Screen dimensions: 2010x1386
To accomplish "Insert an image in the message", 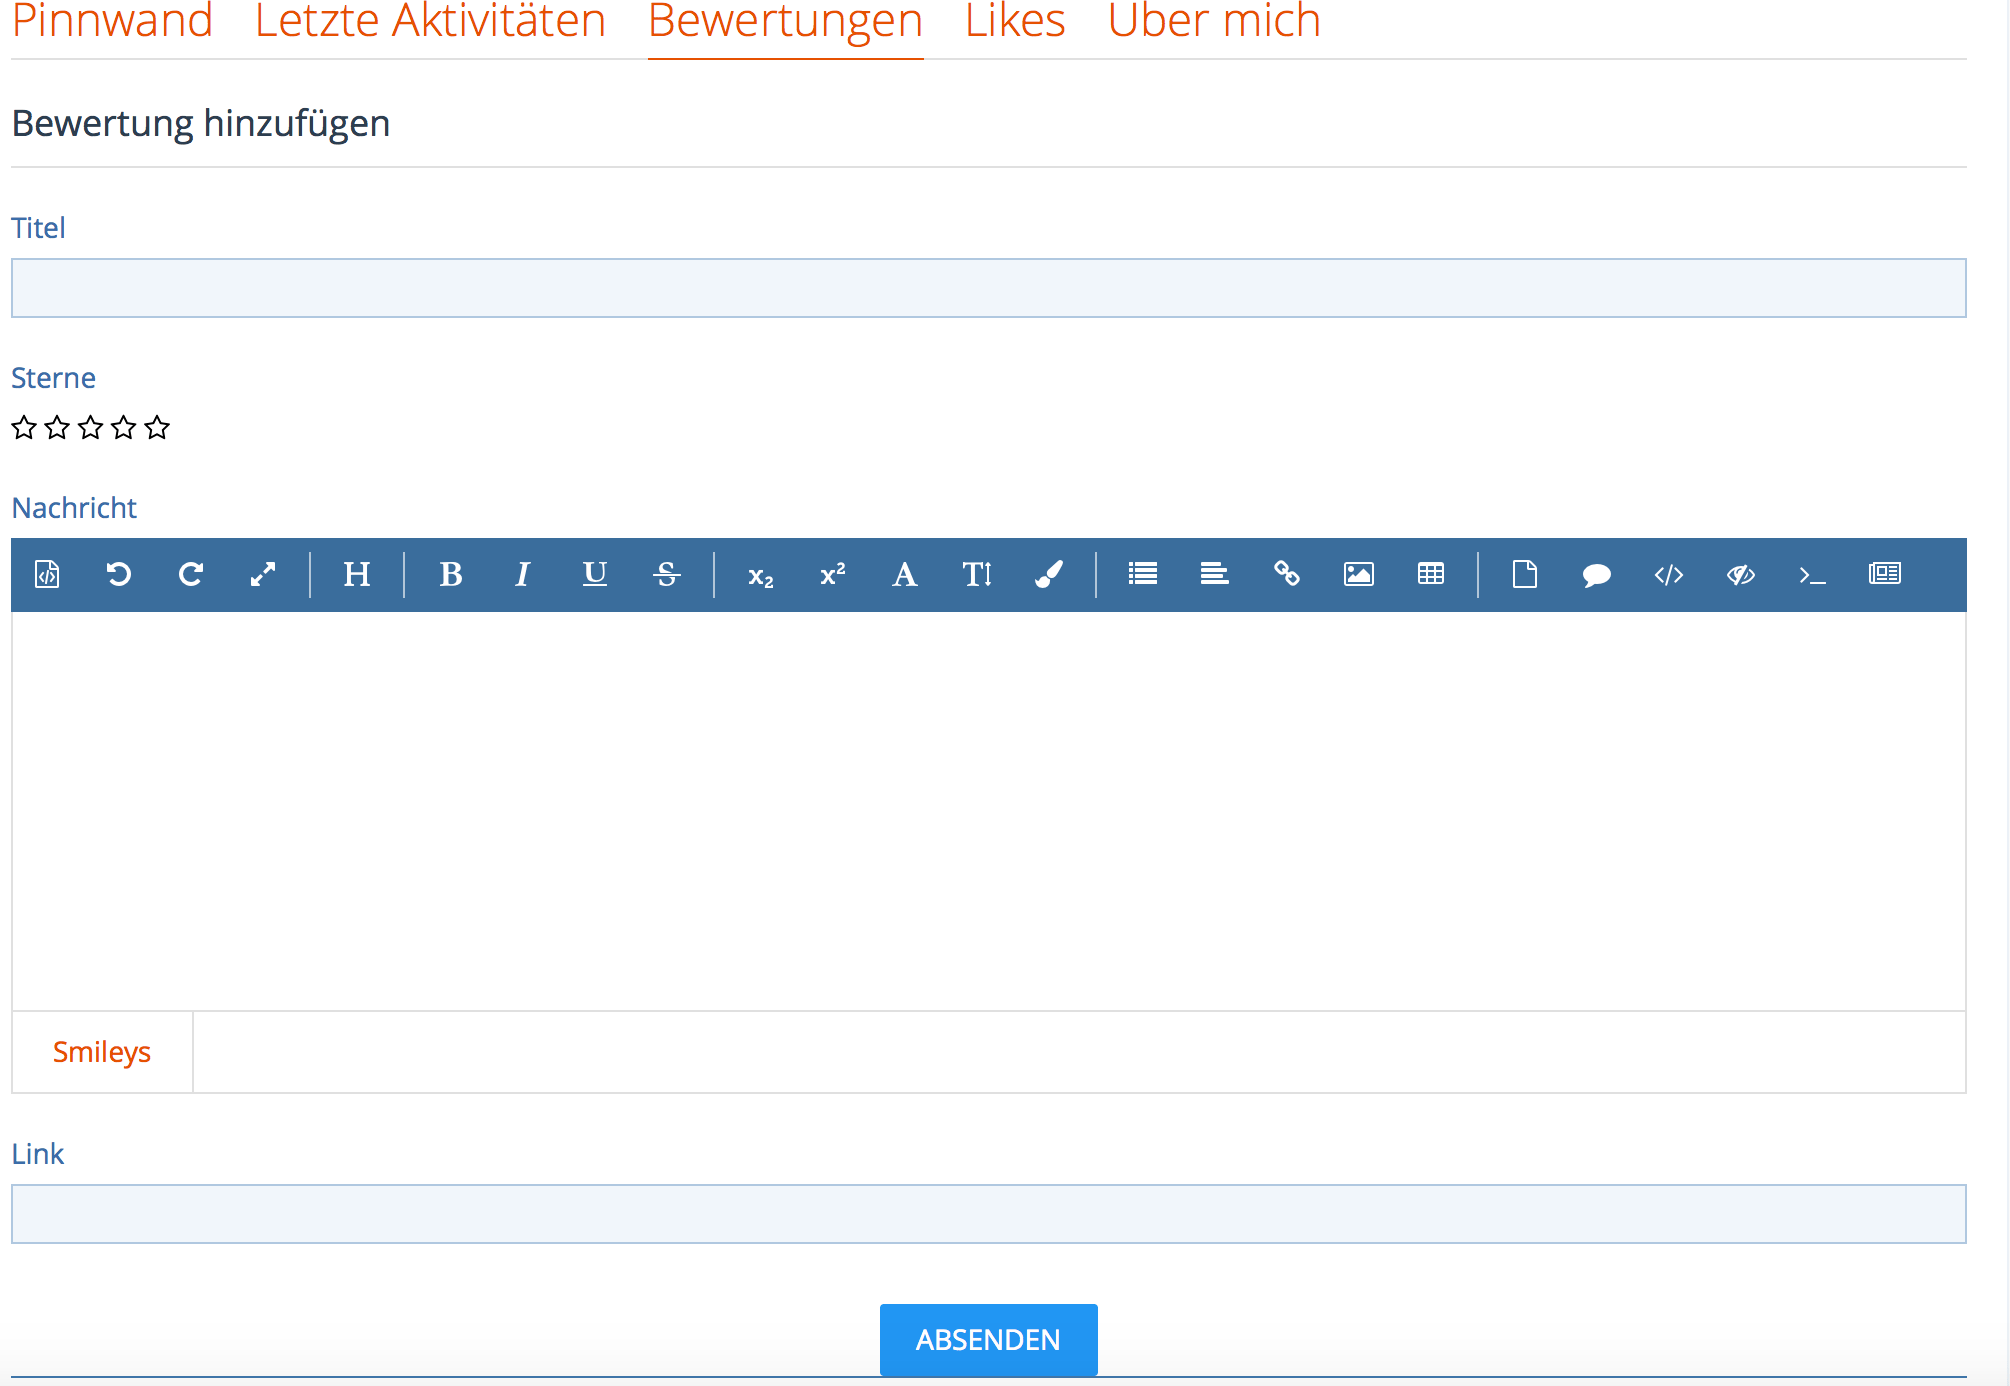I will pos(1359,574).
